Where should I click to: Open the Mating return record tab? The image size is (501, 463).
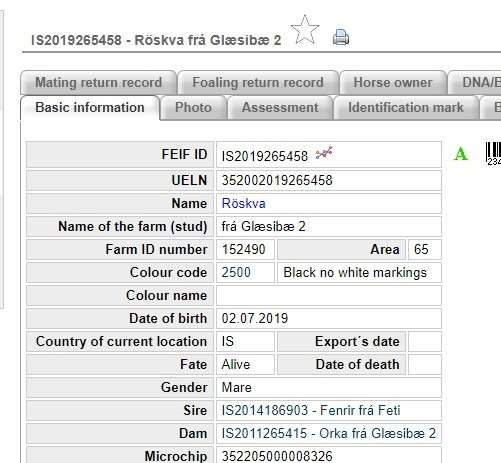[99, 83]
